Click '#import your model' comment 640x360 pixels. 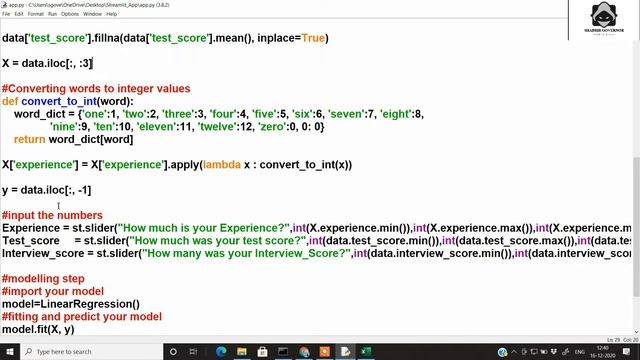point(53,291)
